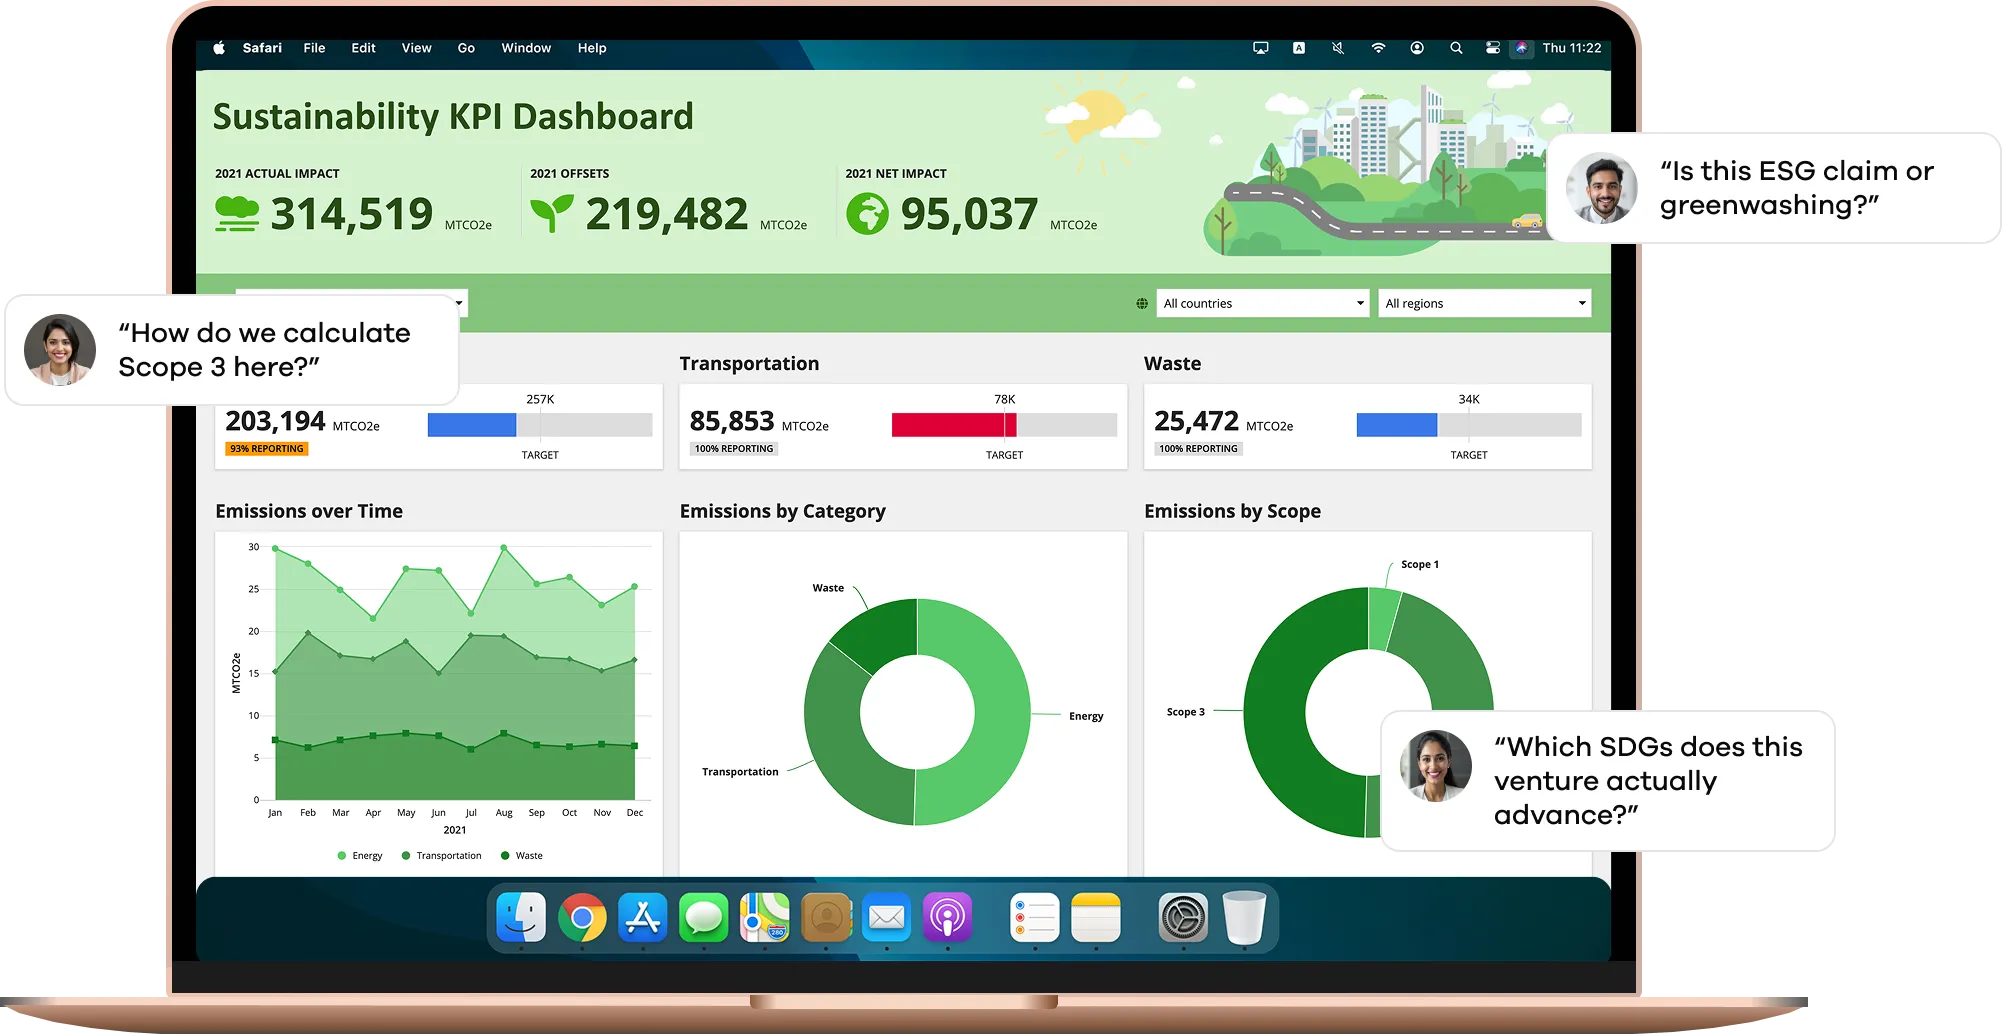The height and width of the screenshot is (1035, 2002).
Task: Click the 93% REPORTING orange badge
Action: point(267,449)
